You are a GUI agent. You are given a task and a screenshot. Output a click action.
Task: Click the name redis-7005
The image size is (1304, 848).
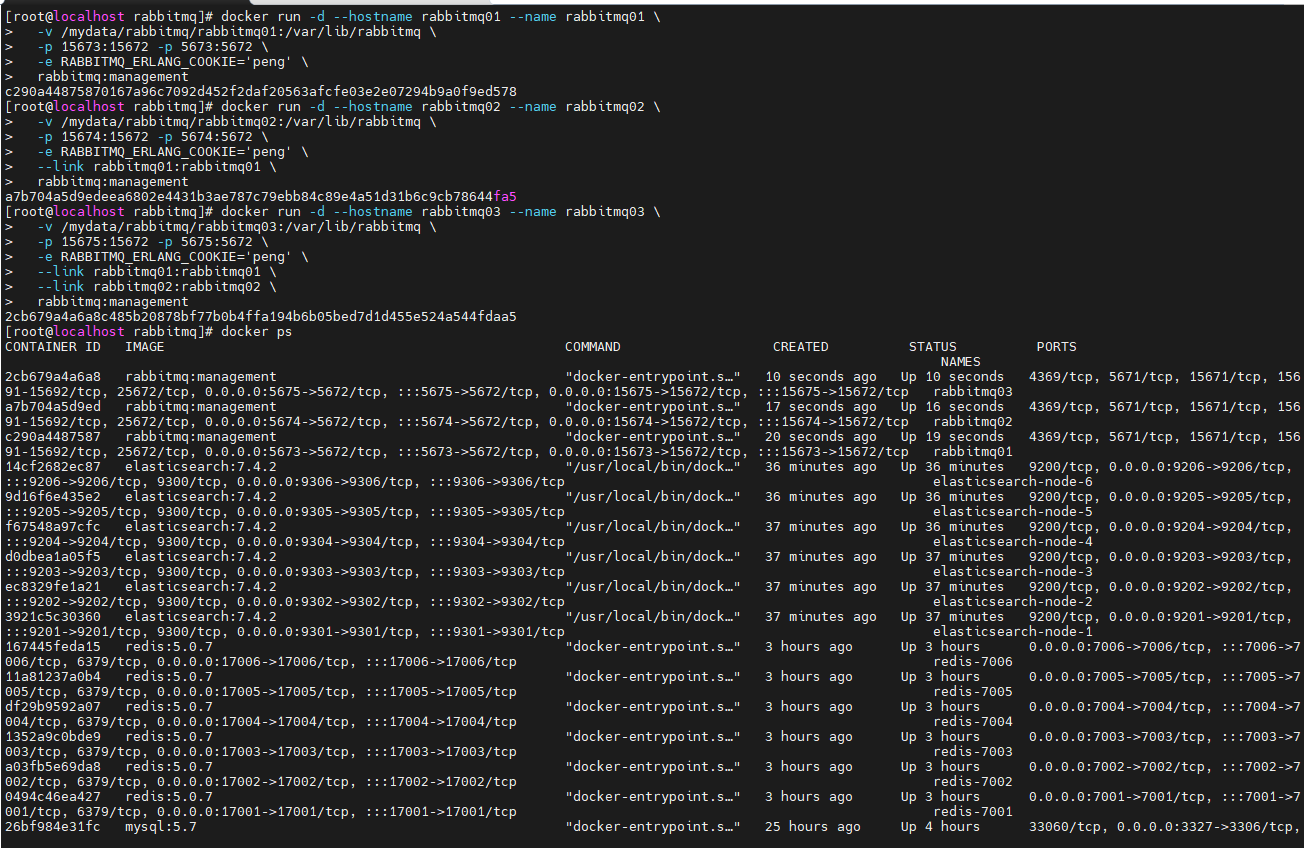click(973, 692)
